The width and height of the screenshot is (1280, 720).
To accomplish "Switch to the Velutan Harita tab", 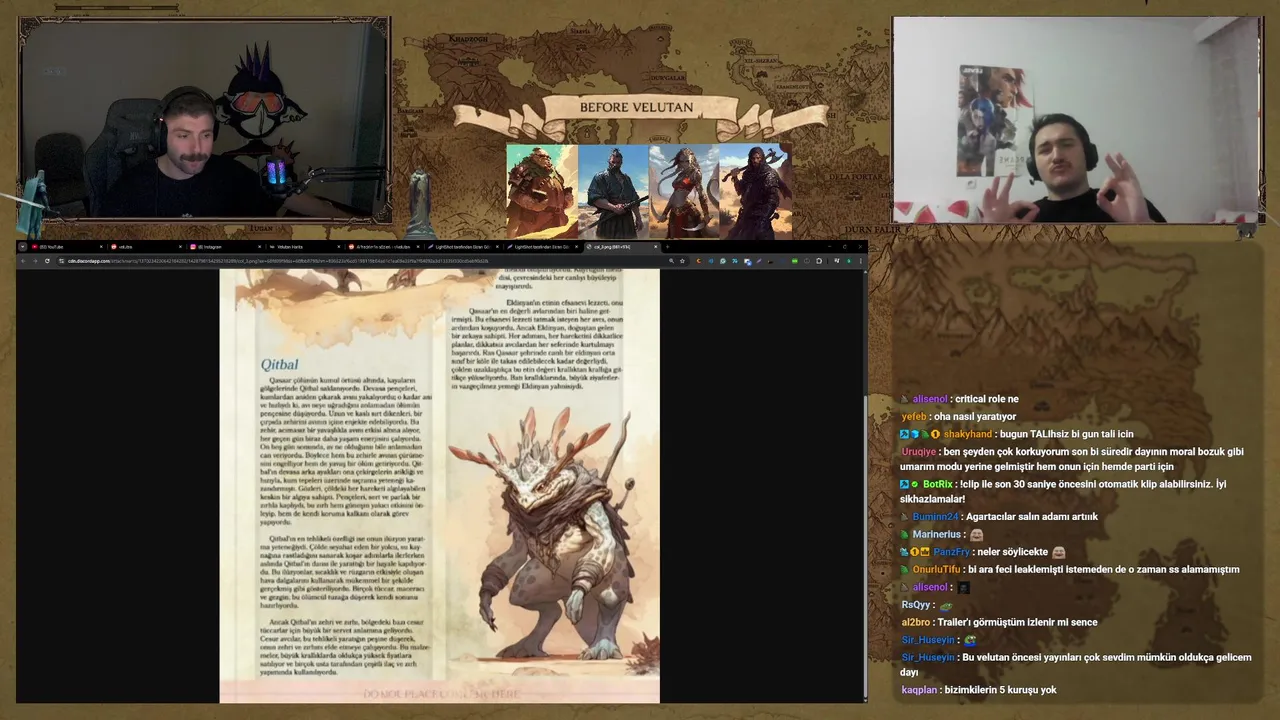I will (303, 246).
